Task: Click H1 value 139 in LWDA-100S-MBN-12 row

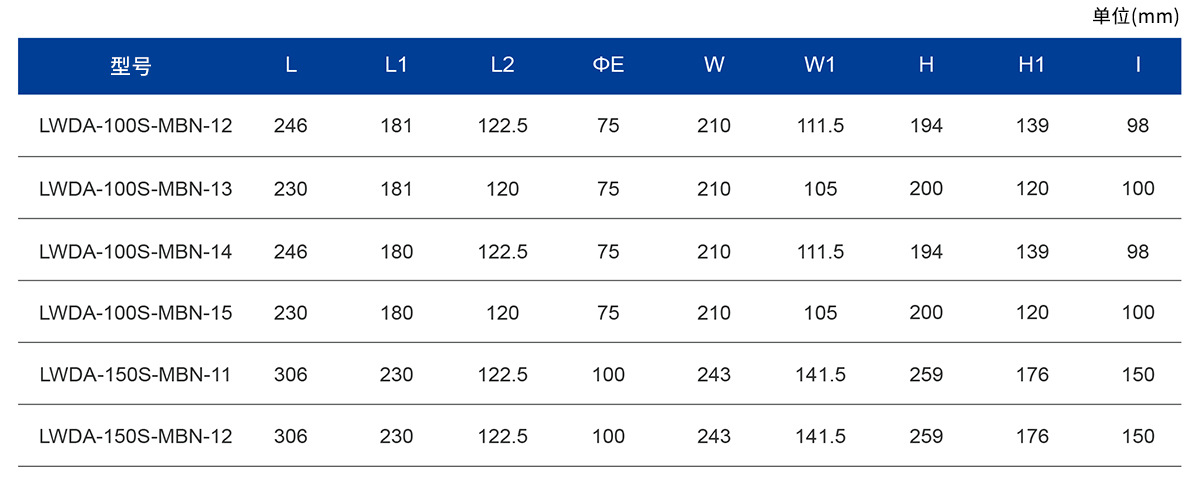Action: point(1032,126)
